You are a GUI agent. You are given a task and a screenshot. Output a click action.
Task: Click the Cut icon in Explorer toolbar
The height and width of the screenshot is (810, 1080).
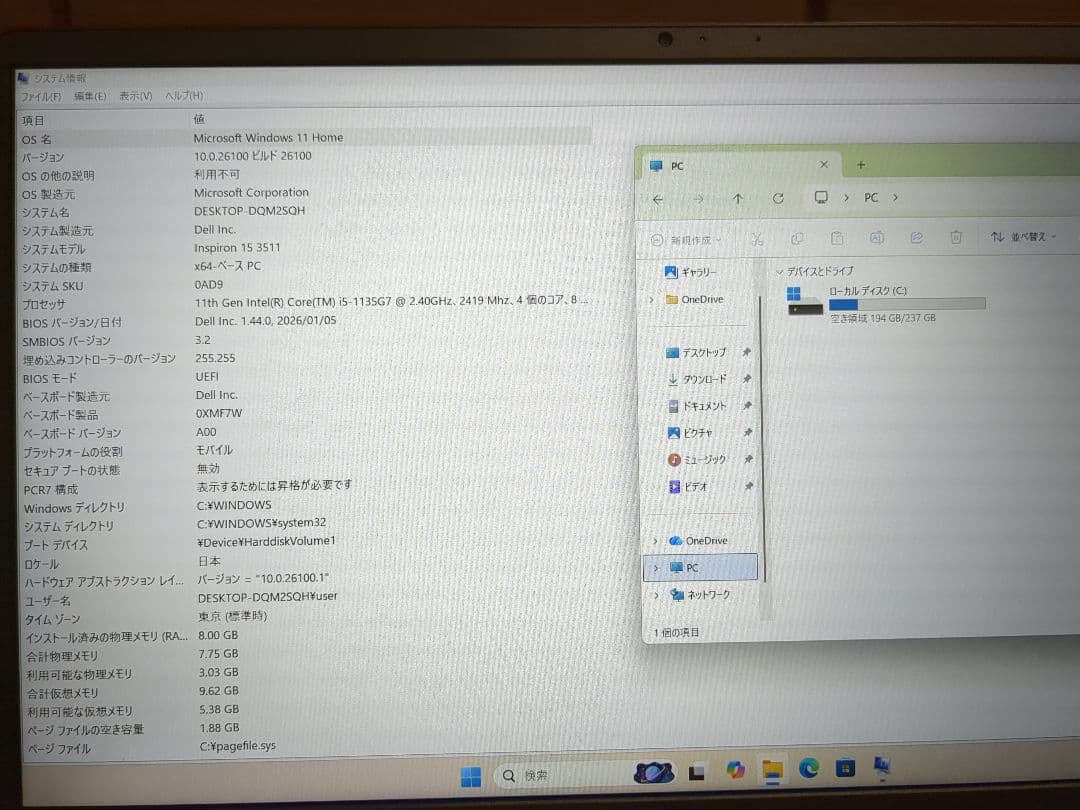(x=757, y=237)
